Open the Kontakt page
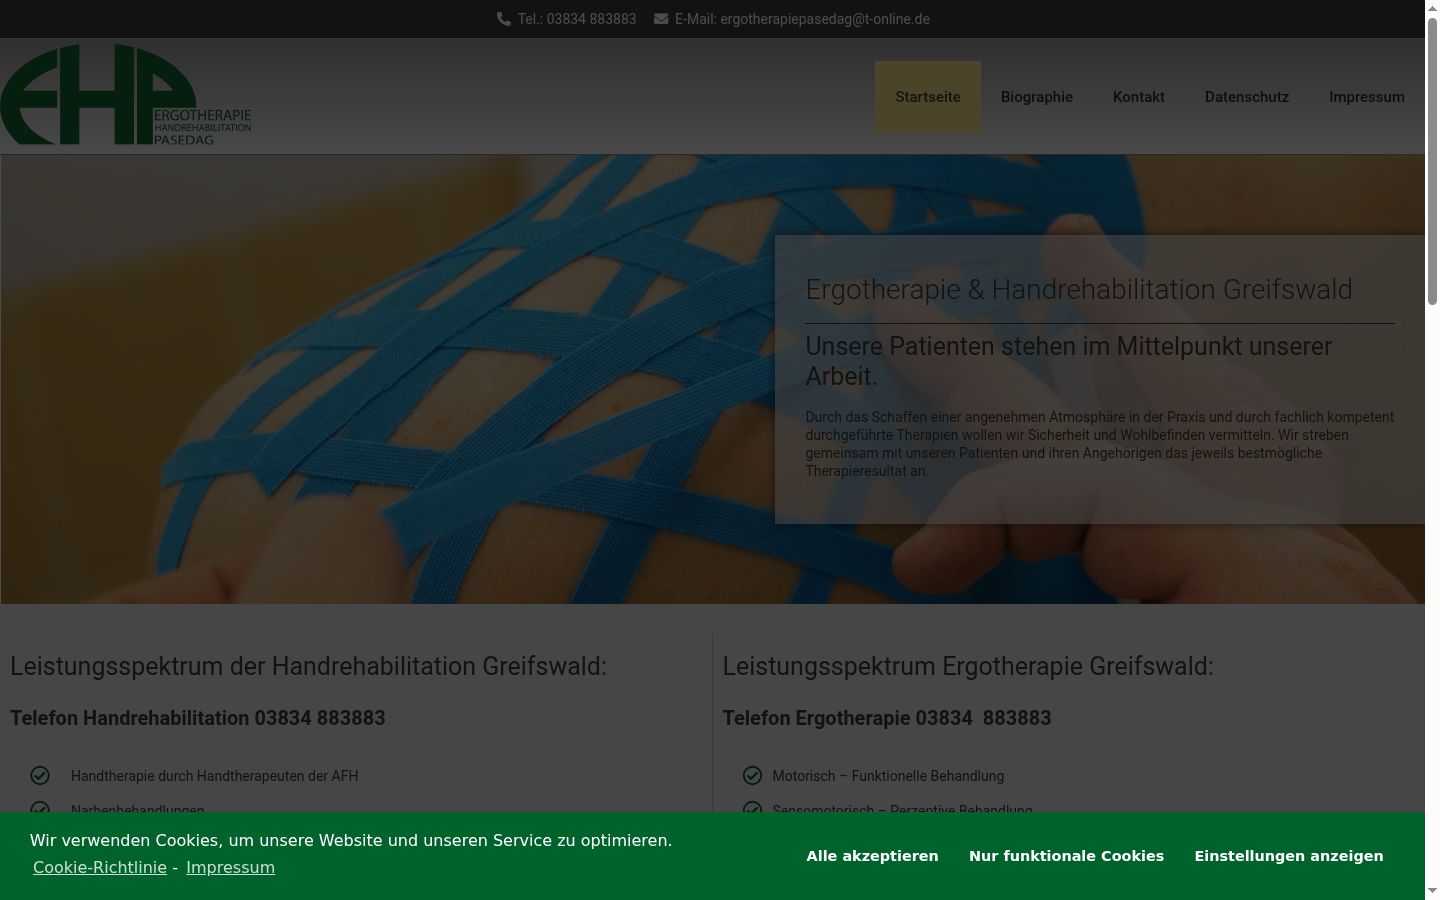The image size is (1440, 900). pos(1139,97)
